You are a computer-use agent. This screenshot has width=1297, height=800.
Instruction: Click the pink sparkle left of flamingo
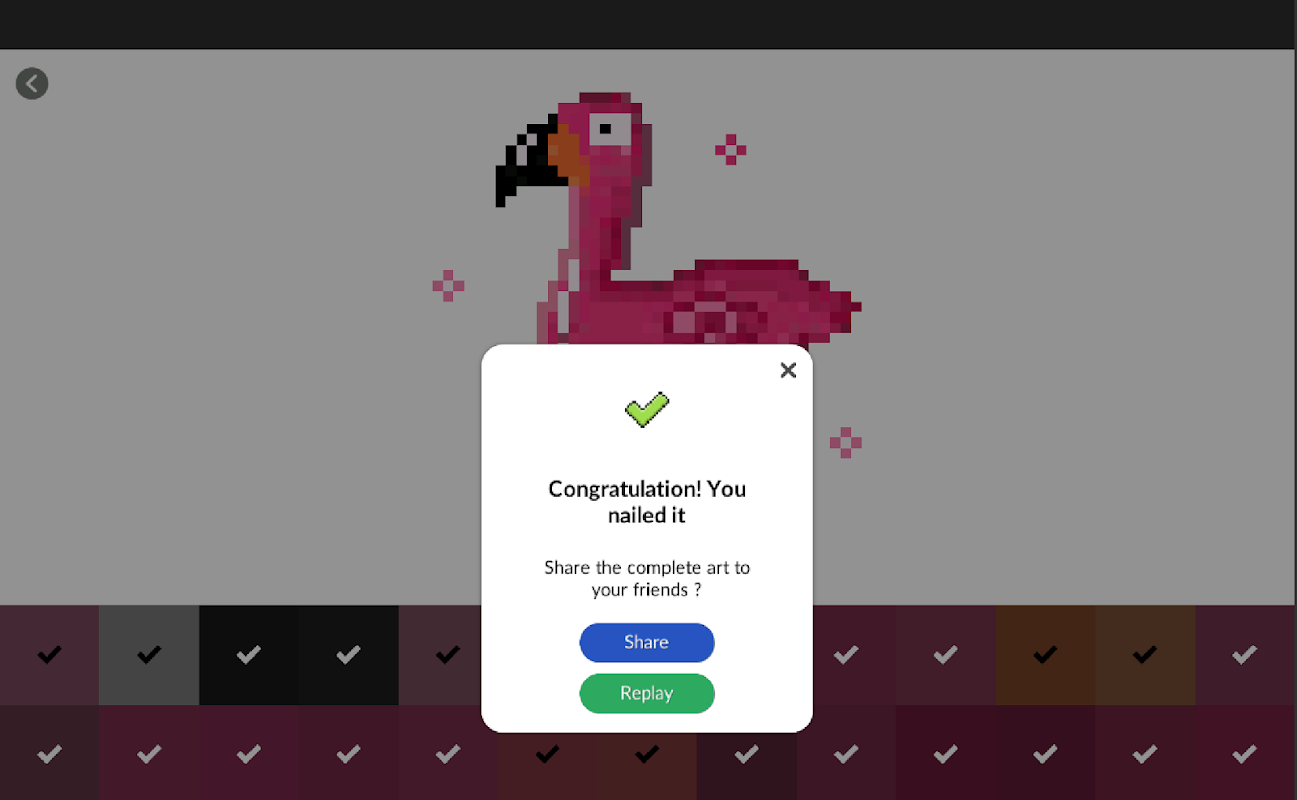click(448, 285)
